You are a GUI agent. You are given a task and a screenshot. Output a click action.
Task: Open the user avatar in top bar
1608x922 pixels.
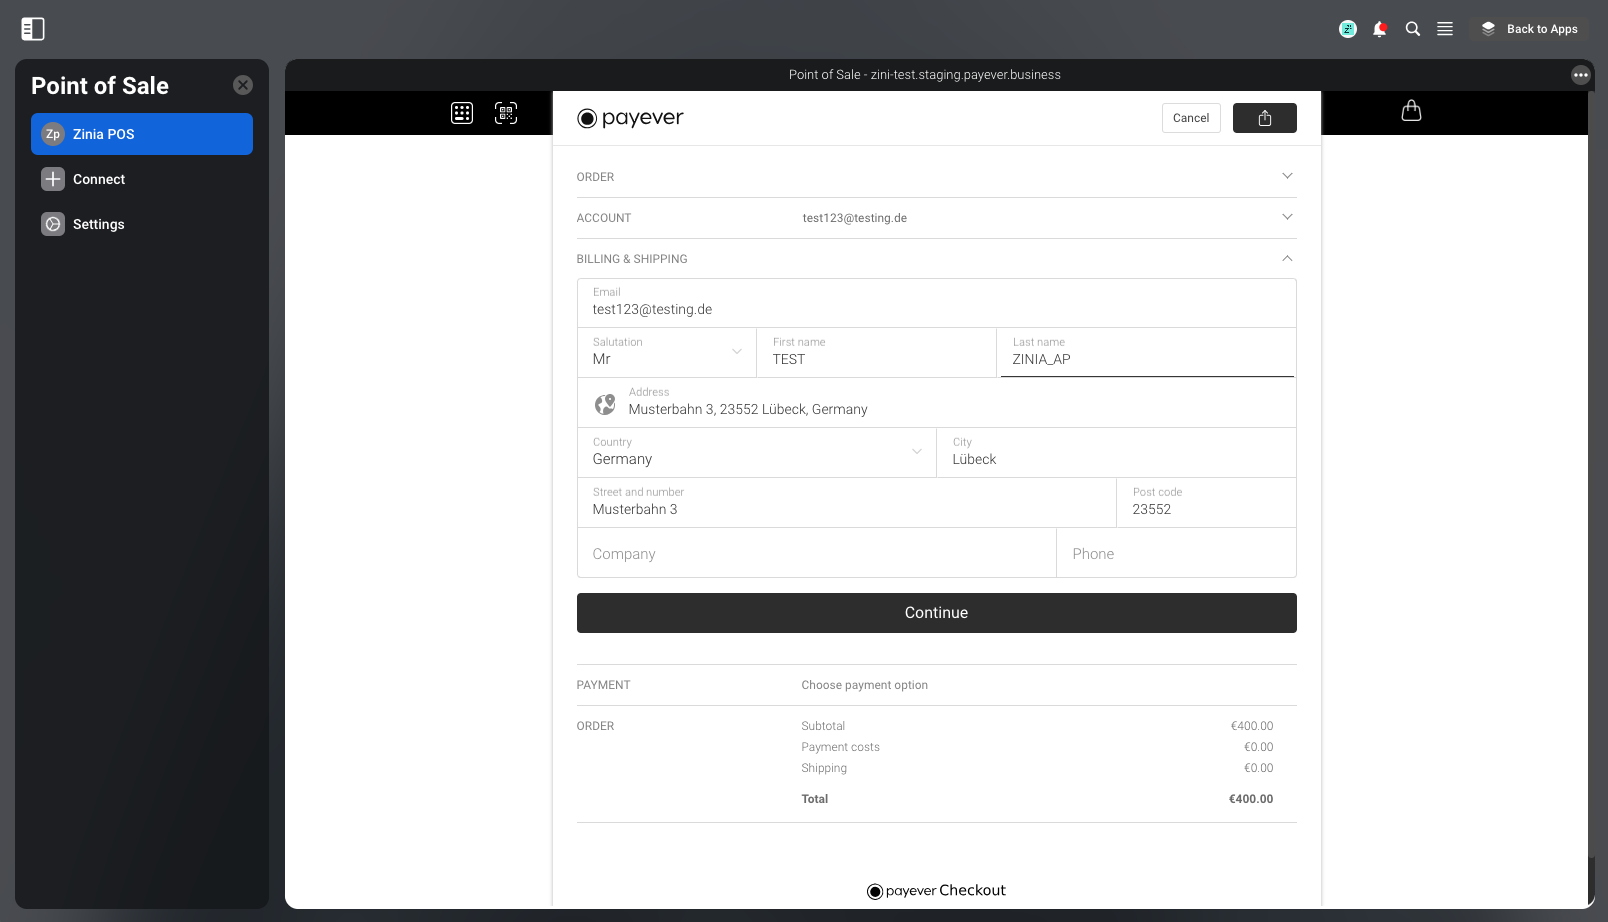pos(1348,29)
